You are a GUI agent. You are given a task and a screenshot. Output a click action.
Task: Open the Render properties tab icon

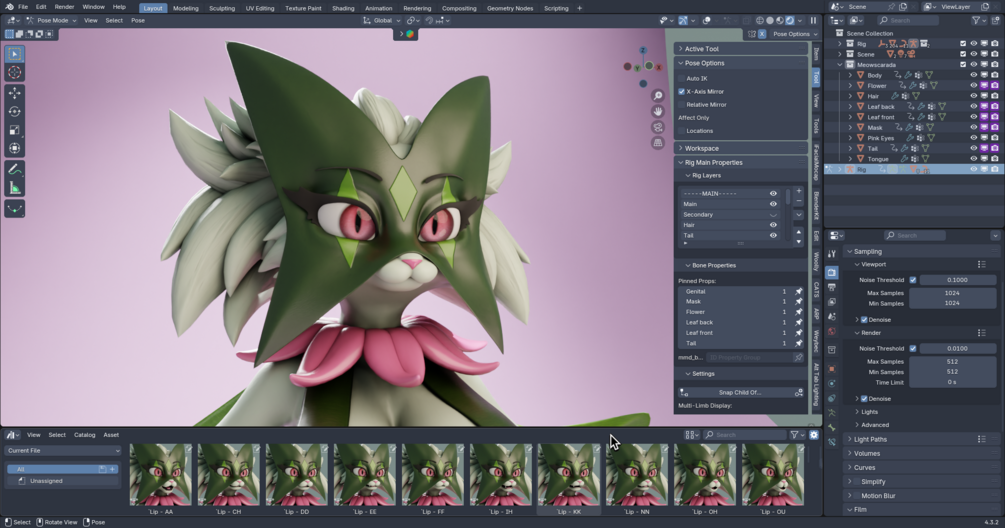[831, 272]
